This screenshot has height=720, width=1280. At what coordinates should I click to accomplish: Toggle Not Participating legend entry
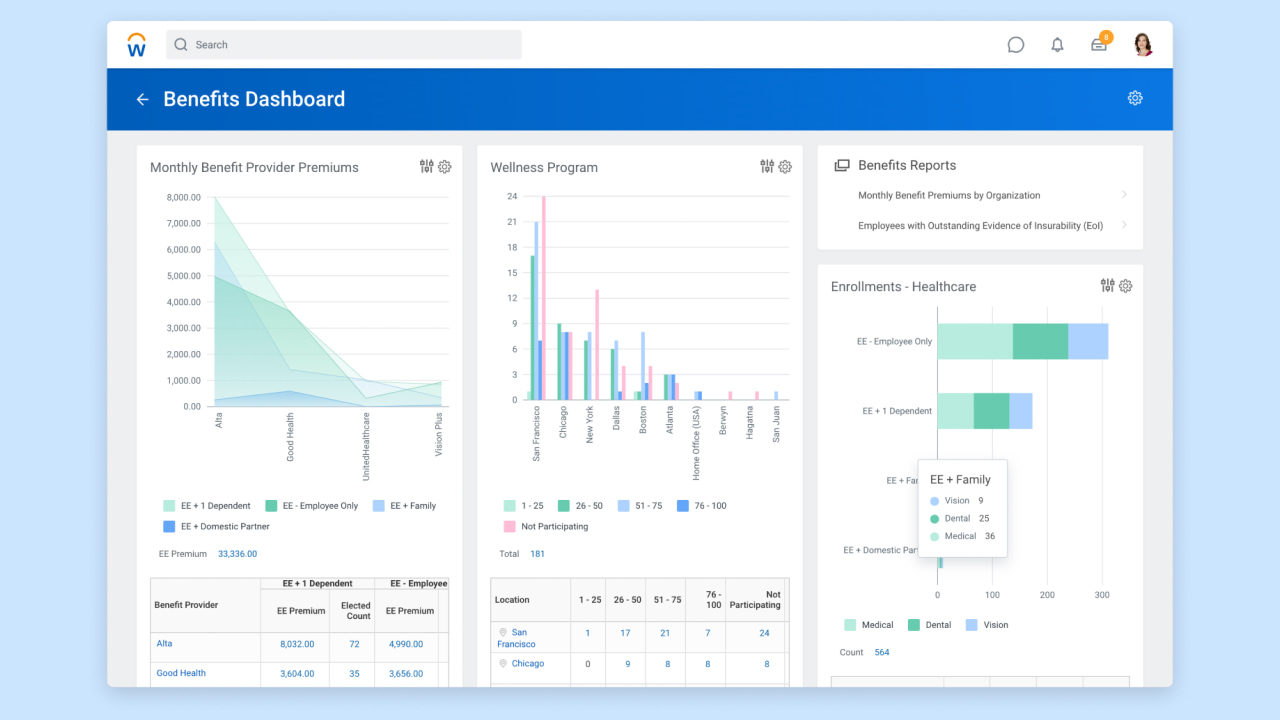(x=546, y=526)
